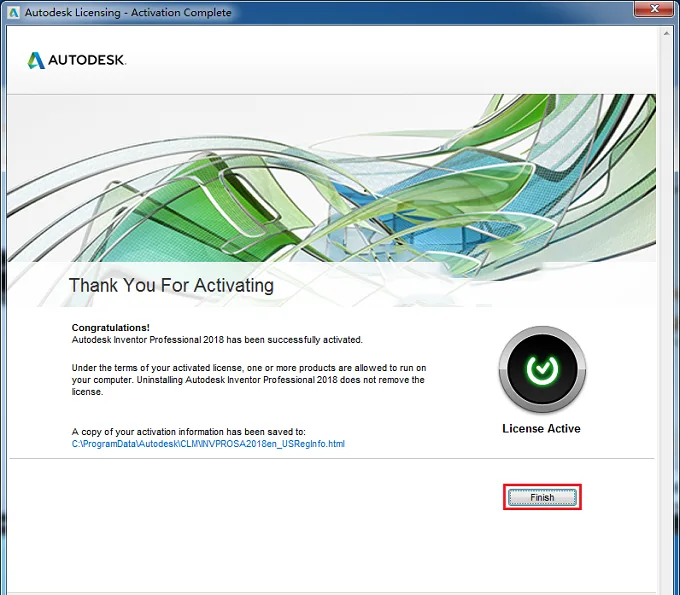This screenshot has height=595, width=680.
Task: Close the Autodesk Licensing window
Action: (654, 8)
